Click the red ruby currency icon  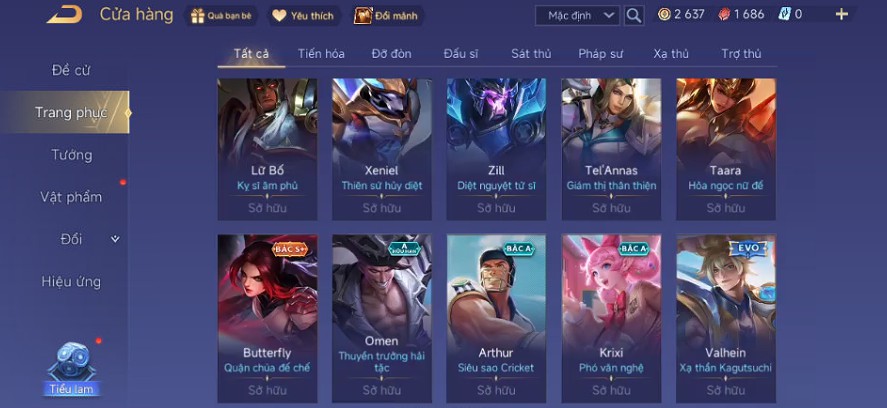[724, 15]
